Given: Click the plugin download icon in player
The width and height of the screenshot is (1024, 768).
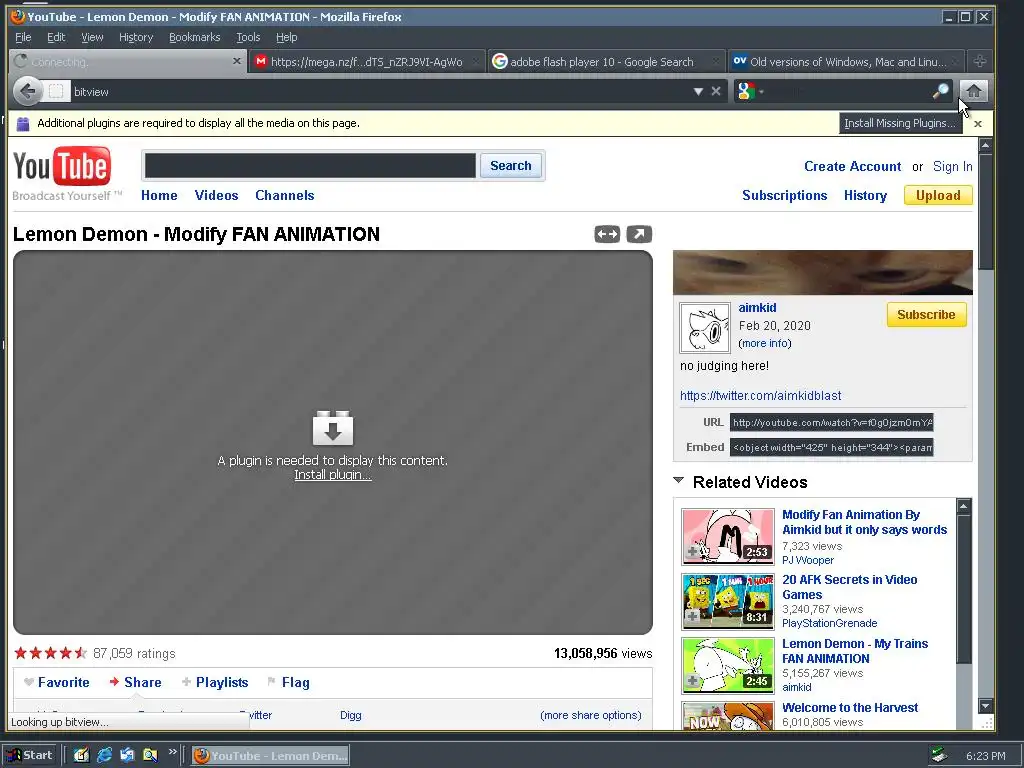Looking at the screenshot, I should coord(333,428).
